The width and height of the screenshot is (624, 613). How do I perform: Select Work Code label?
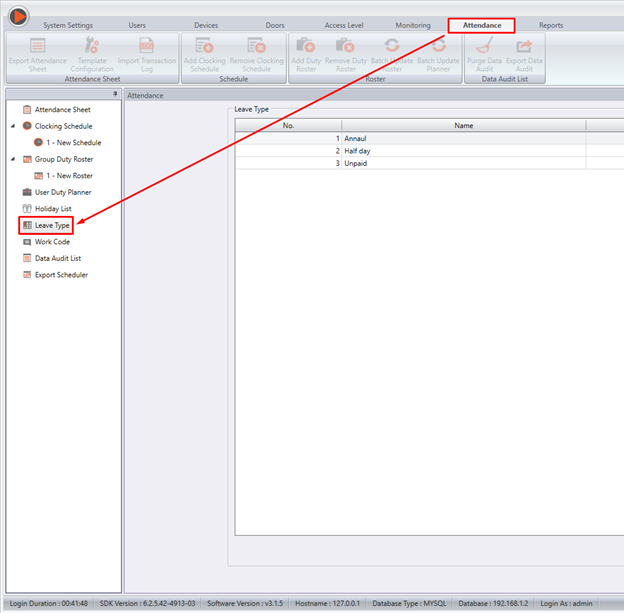point(52,242)
